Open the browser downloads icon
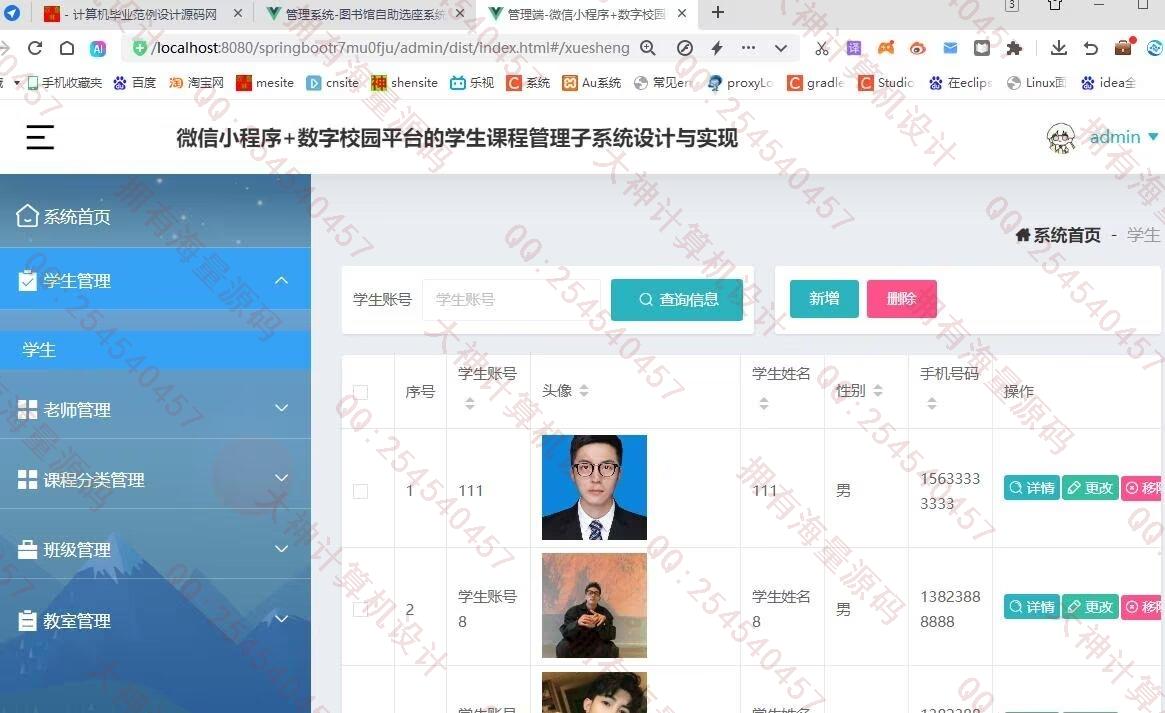Image resolution: width=1165 pixels, height=713 pixels. pyautogui.click(x=1059, y=48)
